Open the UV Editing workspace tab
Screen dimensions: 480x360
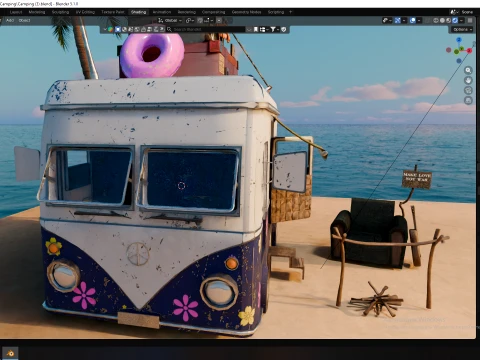85,12
